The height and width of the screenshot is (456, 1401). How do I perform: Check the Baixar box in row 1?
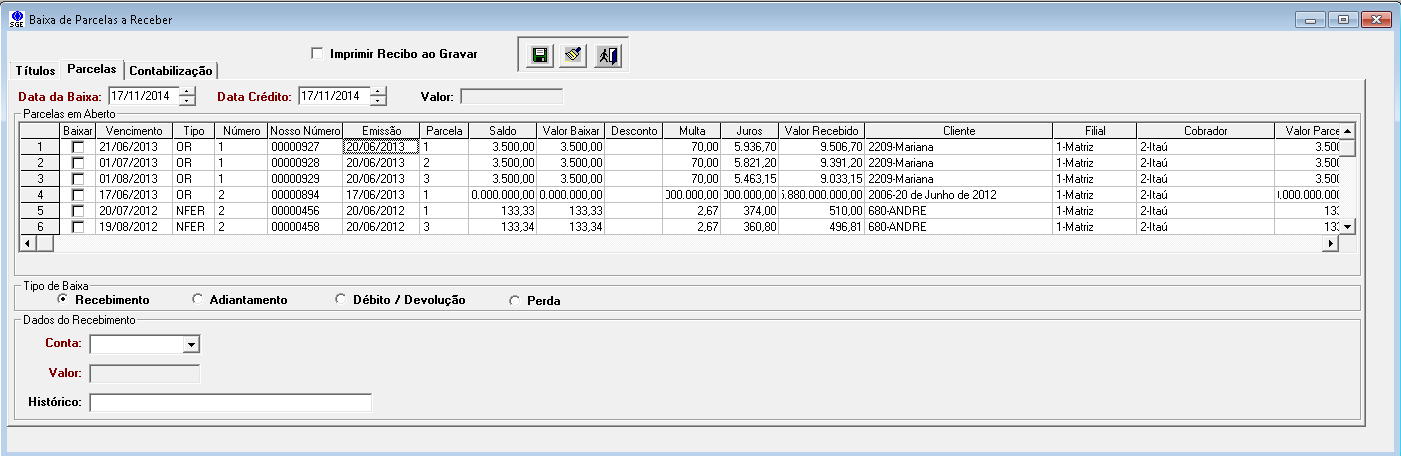78,147
